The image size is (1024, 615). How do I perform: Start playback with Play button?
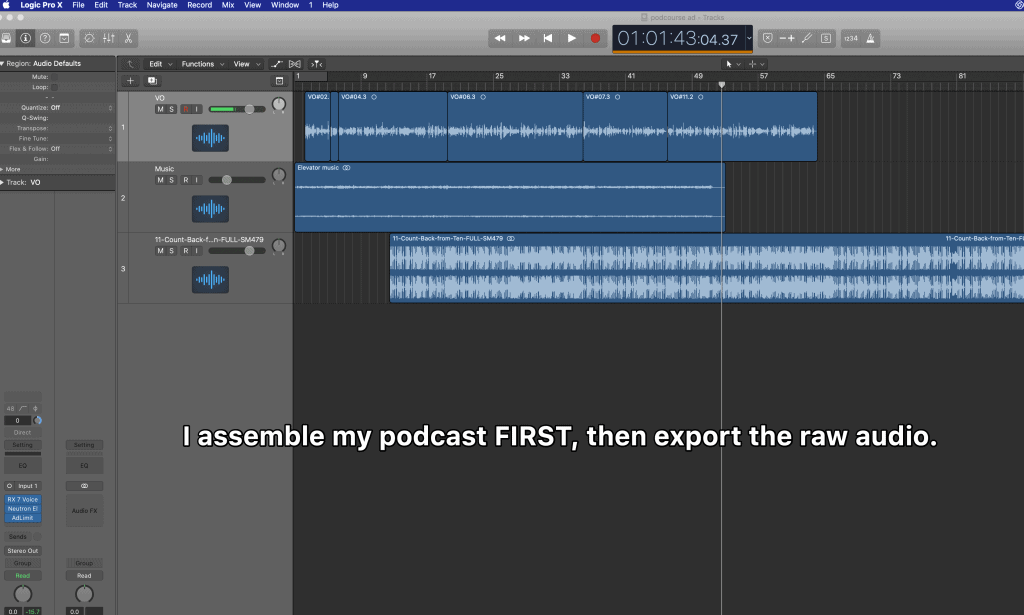571,39
